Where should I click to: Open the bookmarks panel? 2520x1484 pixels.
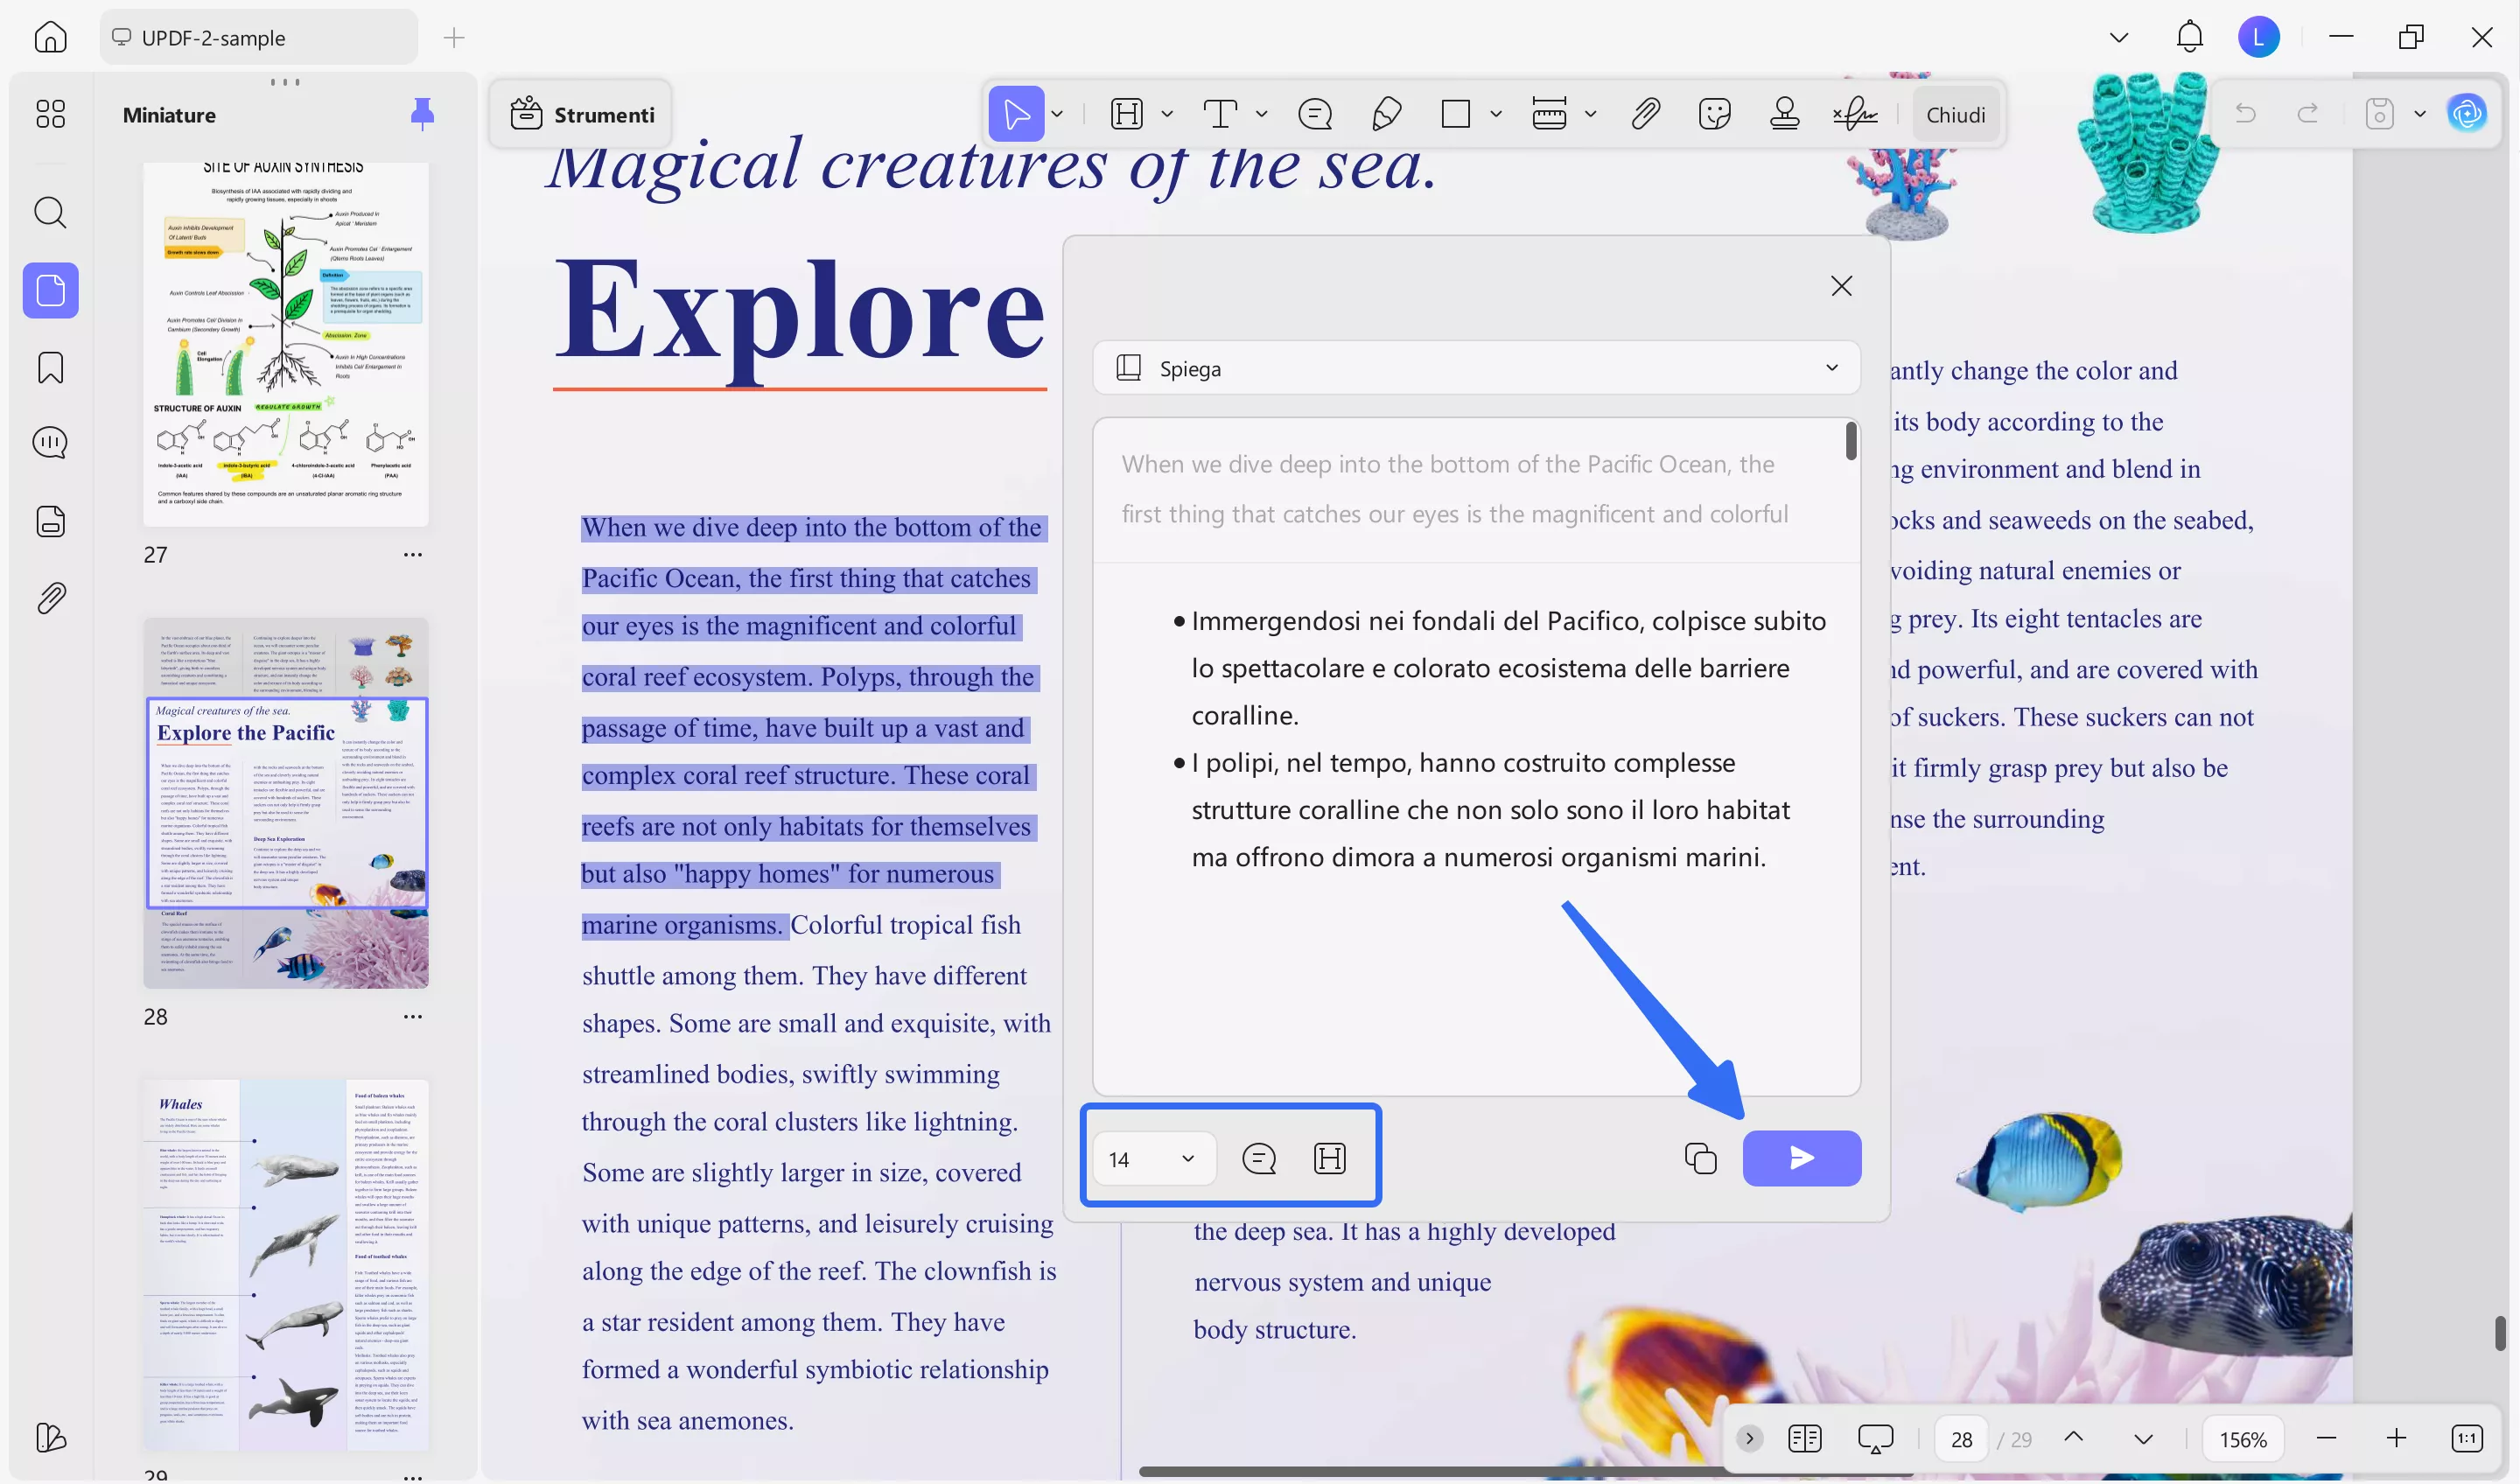tap(48, 368)
